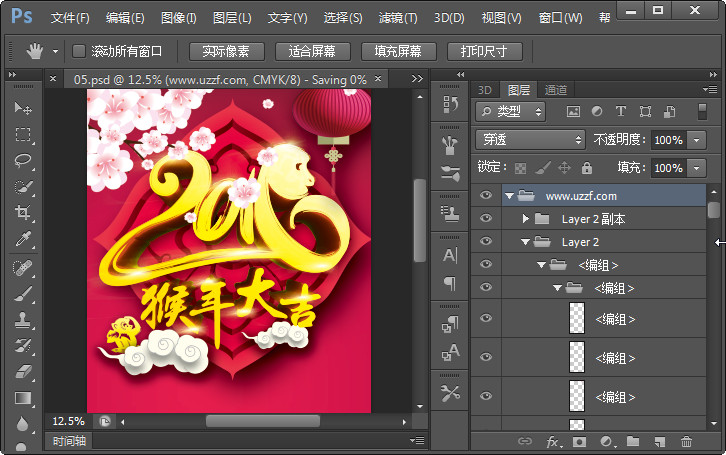726x455 pixels.
Task: Select the History Brush tool
Action: click(x=23, y=346)
